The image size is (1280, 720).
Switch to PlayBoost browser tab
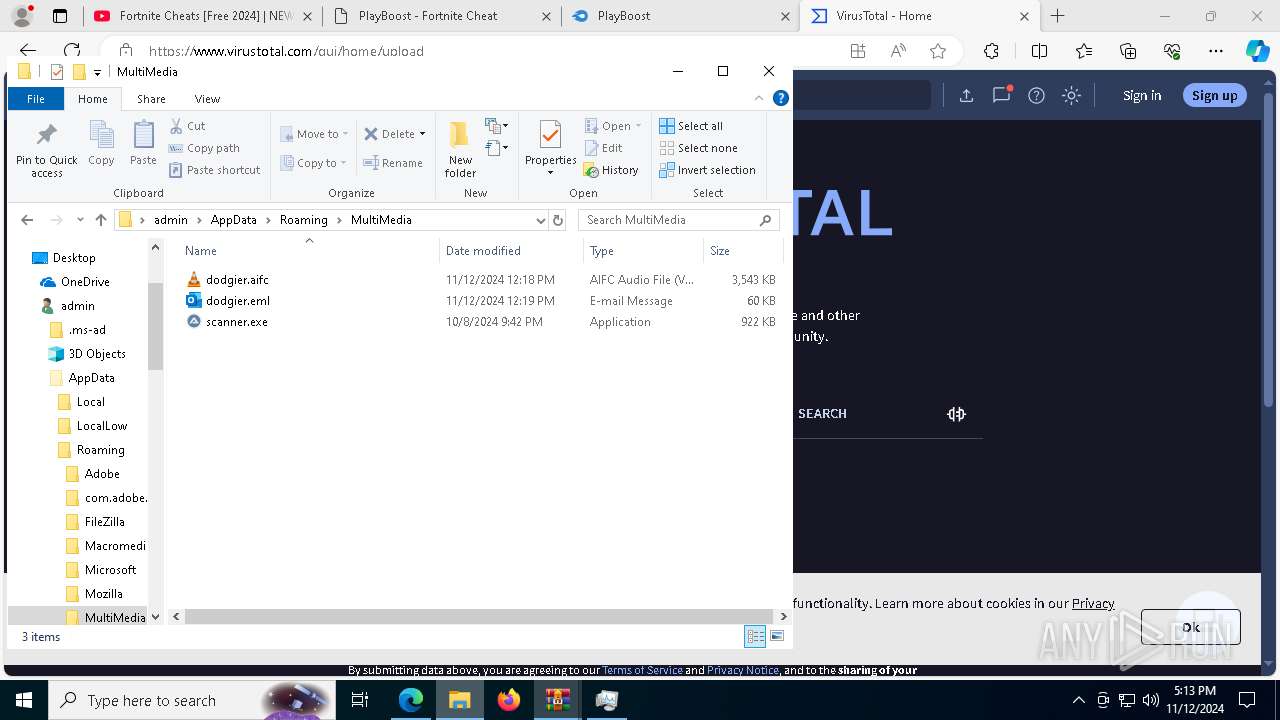pyautogui.click(x=680, y=16)
